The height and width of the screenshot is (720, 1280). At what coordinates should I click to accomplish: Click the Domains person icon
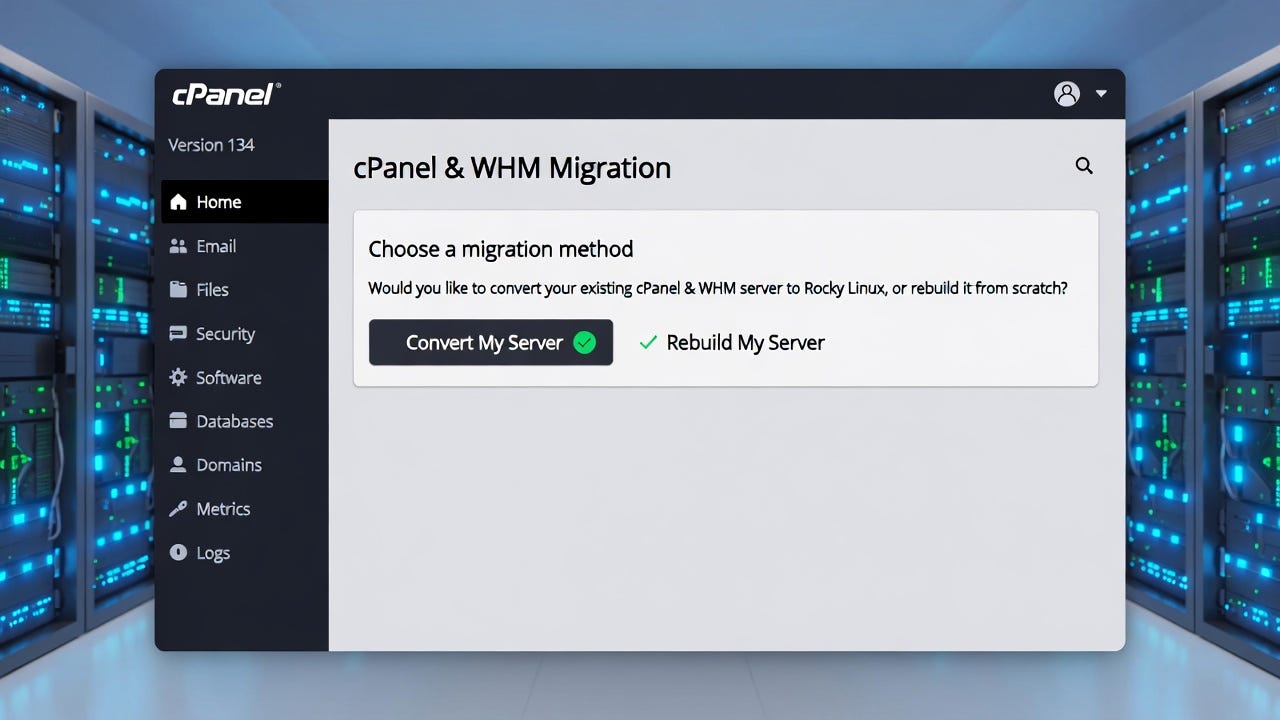pos(178,465)
